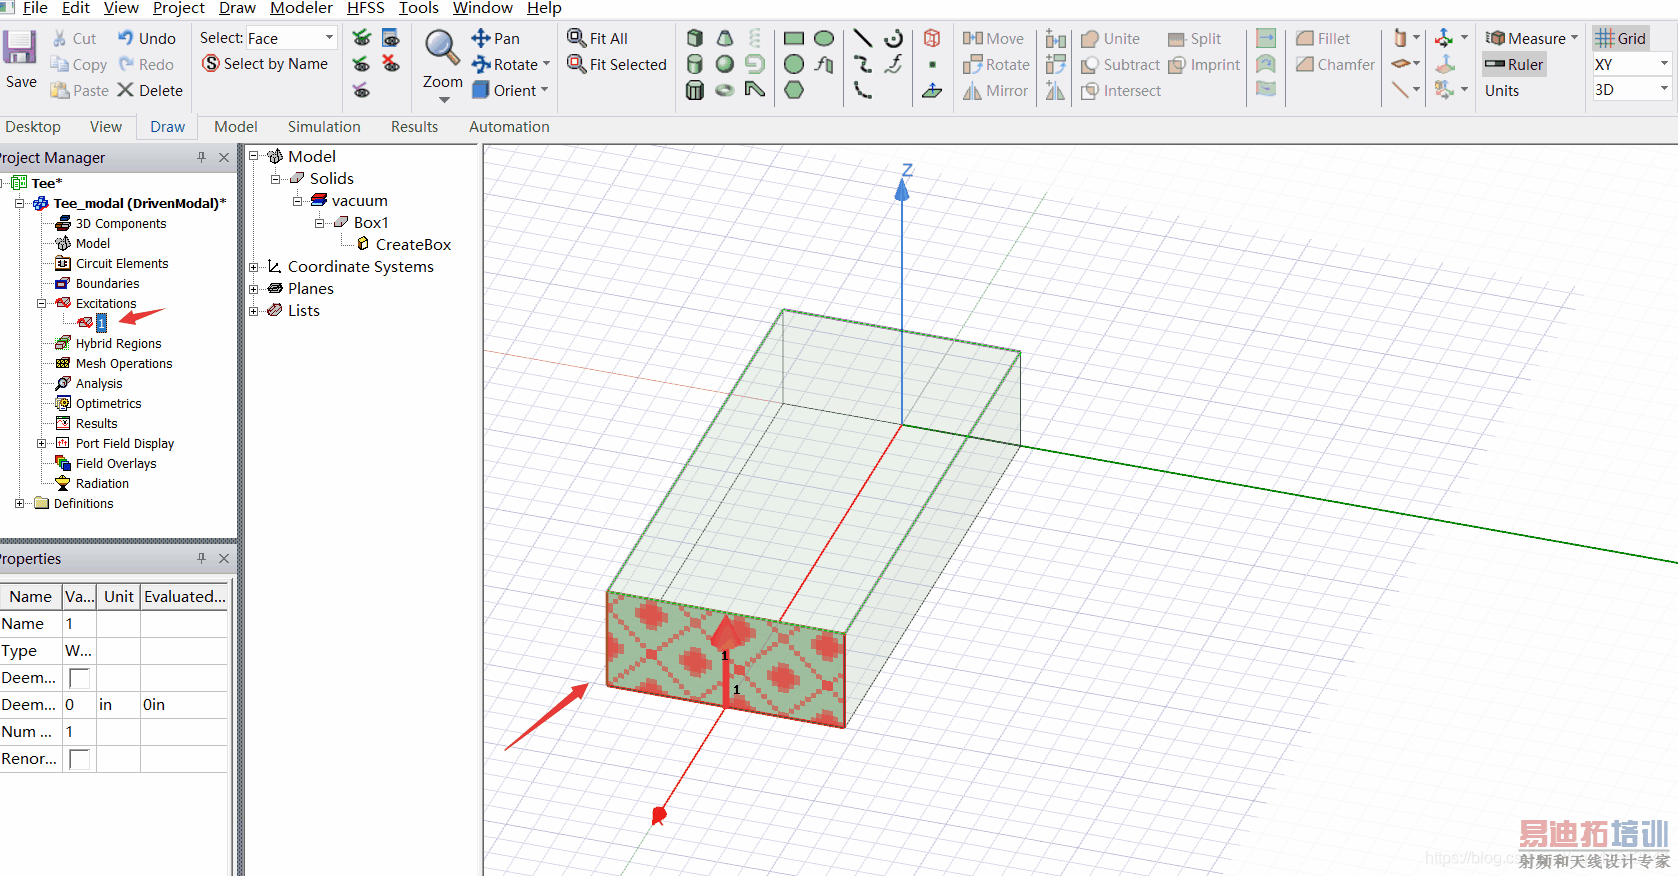Image resolution: width=1678 pixels, height=876 pixels.
Task: Open the Measure dropdown arrow
Action: click(x=1574, y=38)
